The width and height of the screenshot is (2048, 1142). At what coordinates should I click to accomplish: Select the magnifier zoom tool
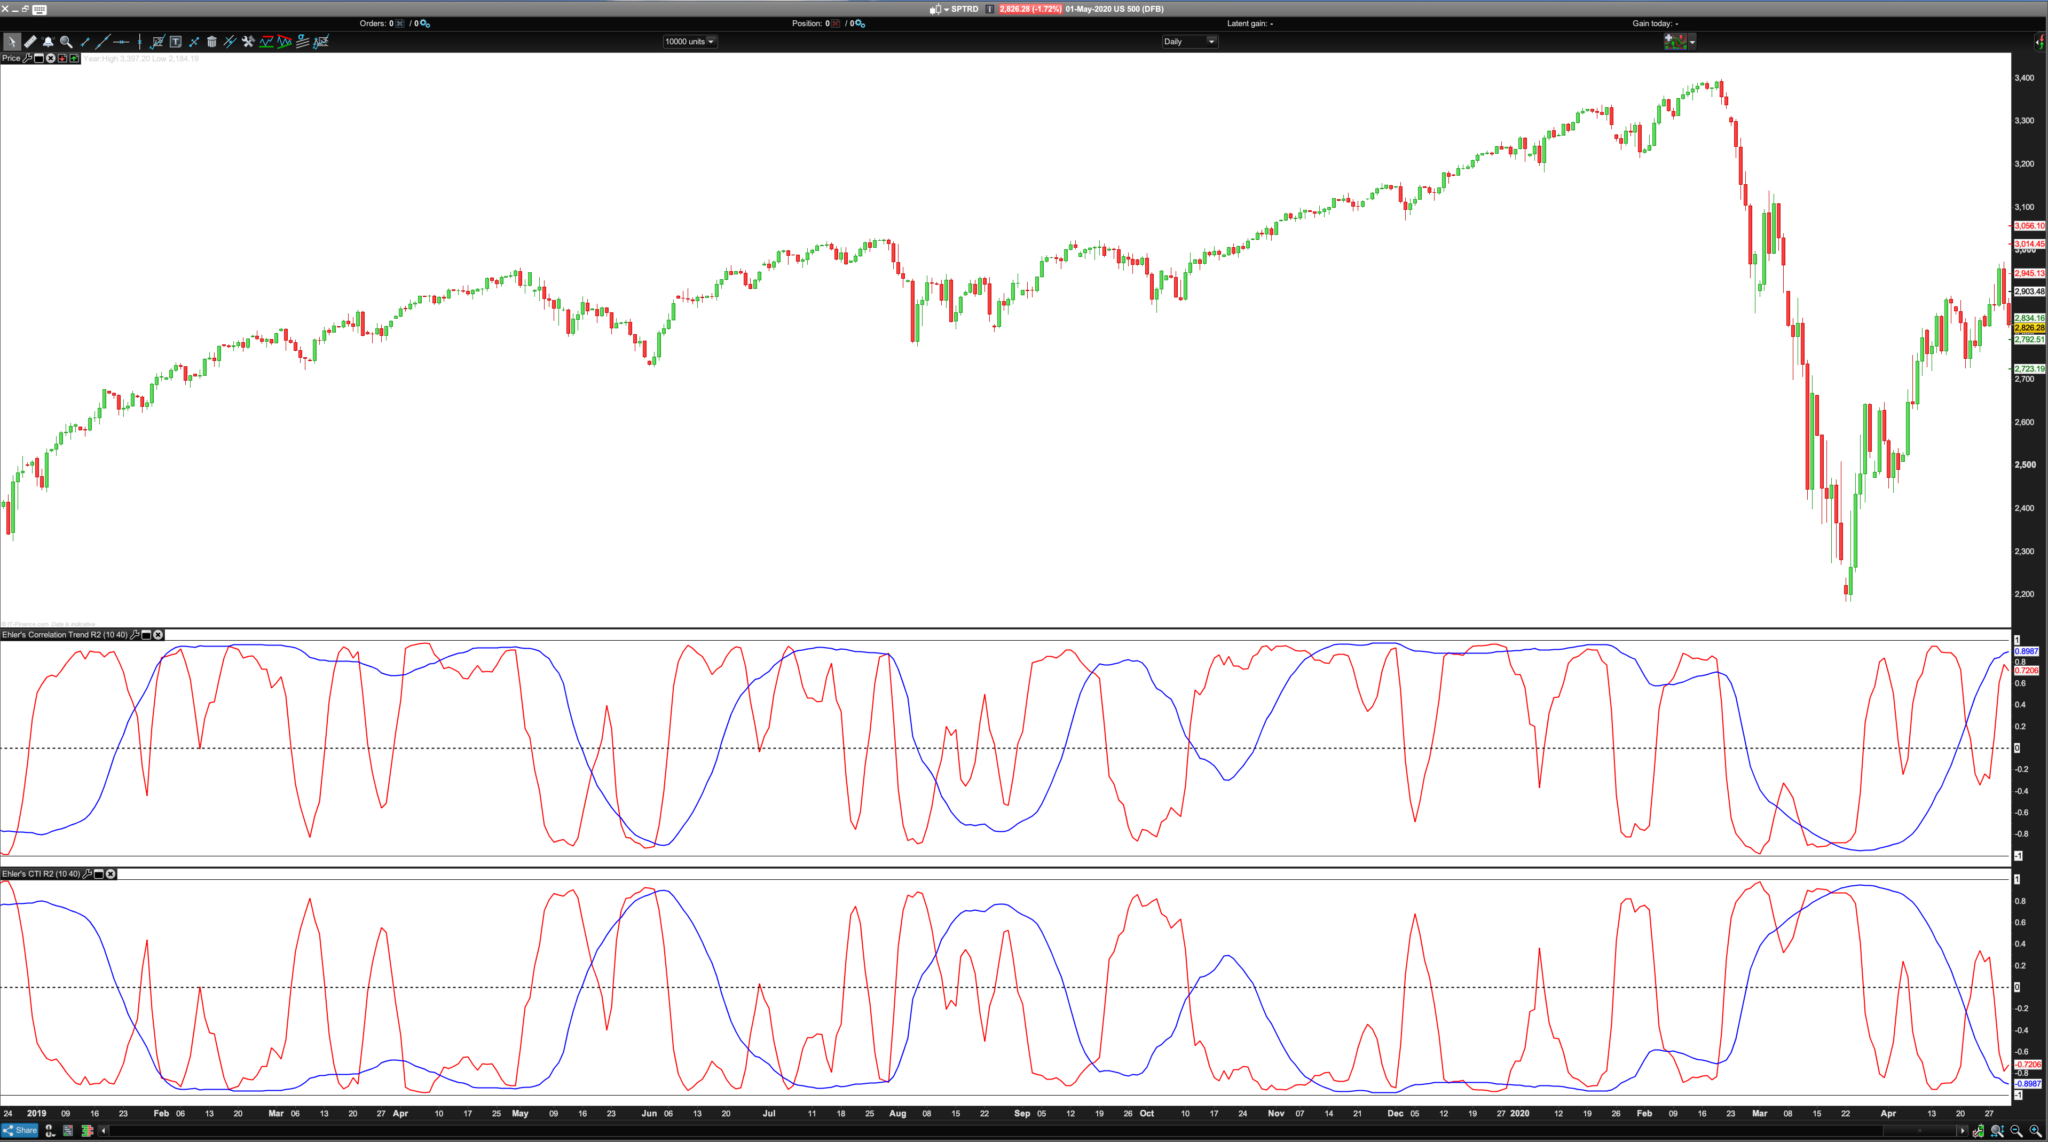[x=66, y=42]
